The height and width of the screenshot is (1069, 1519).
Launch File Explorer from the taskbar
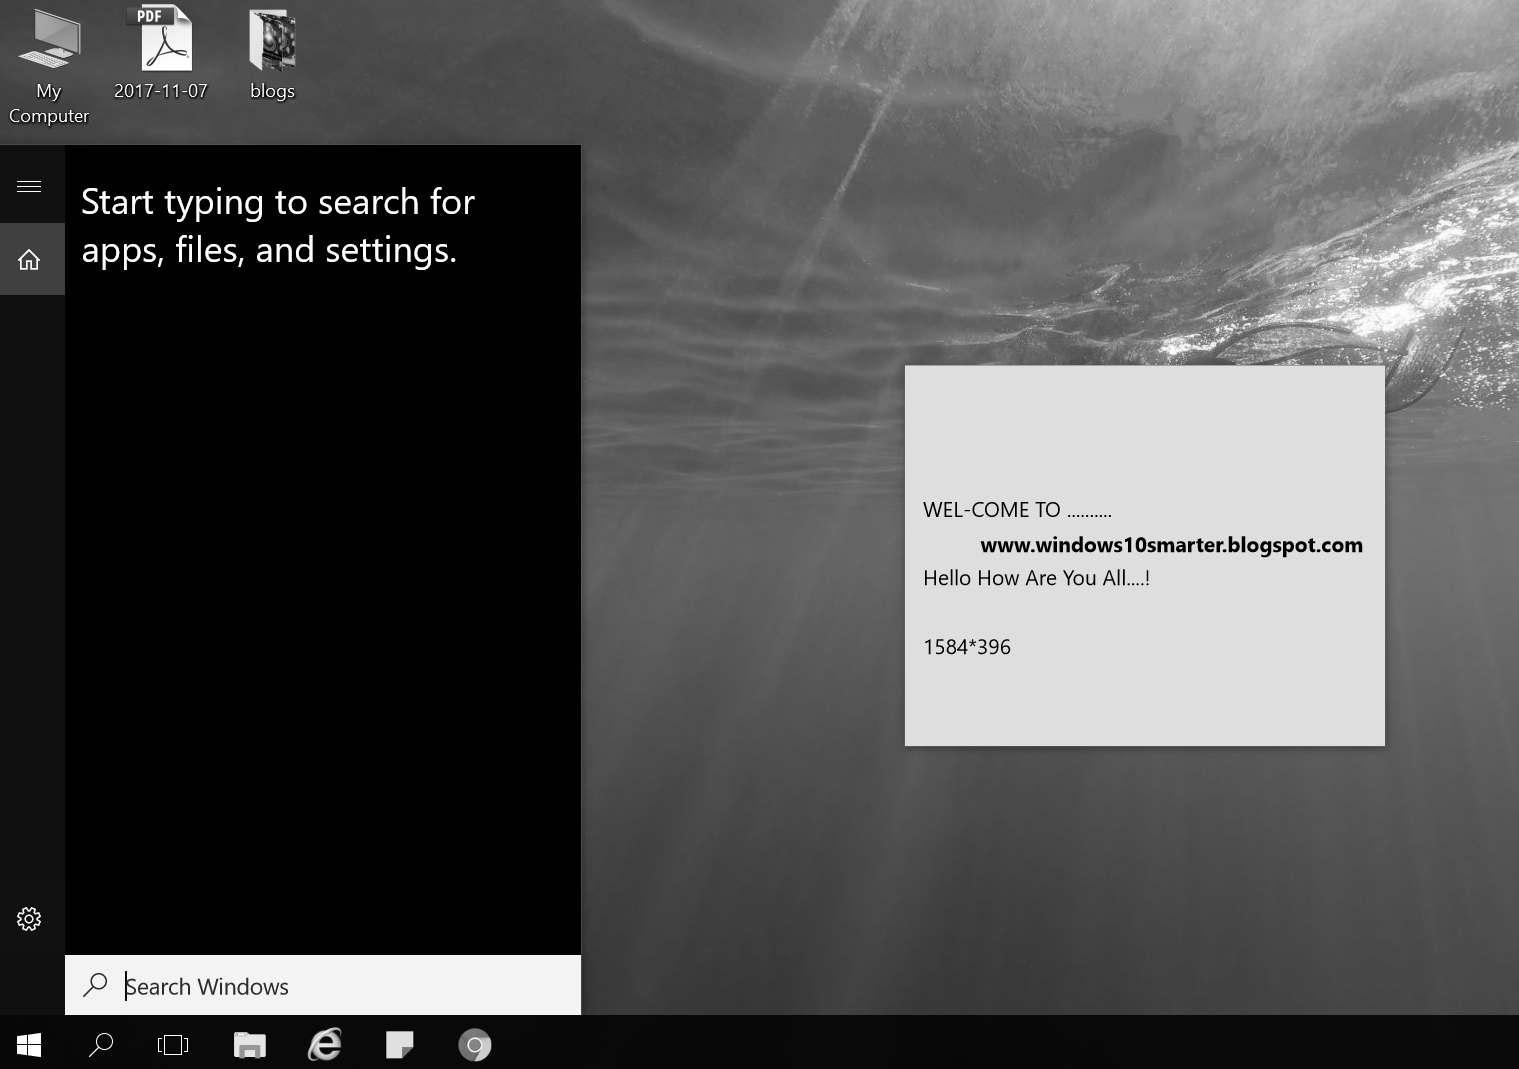click(x=248, y=1044)
